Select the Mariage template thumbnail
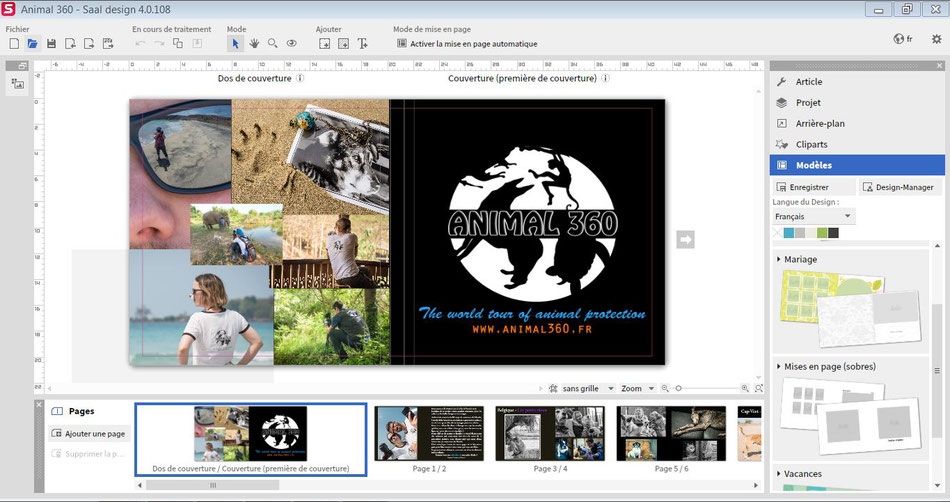Viewport: 950px width, 502px height. (850, 308)
